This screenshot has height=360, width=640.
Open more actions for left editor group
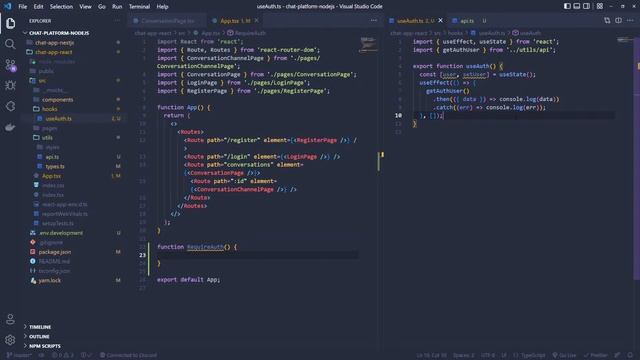coord(373,20)
